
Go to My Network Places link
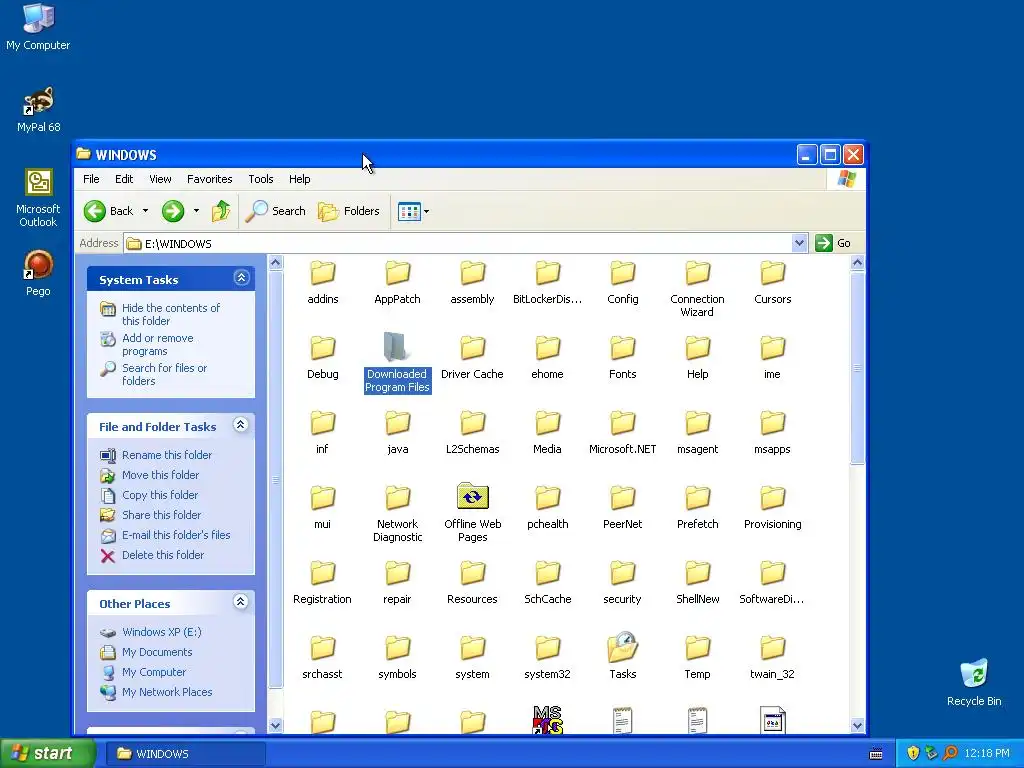pyautogui.click(x=167, y=692)
